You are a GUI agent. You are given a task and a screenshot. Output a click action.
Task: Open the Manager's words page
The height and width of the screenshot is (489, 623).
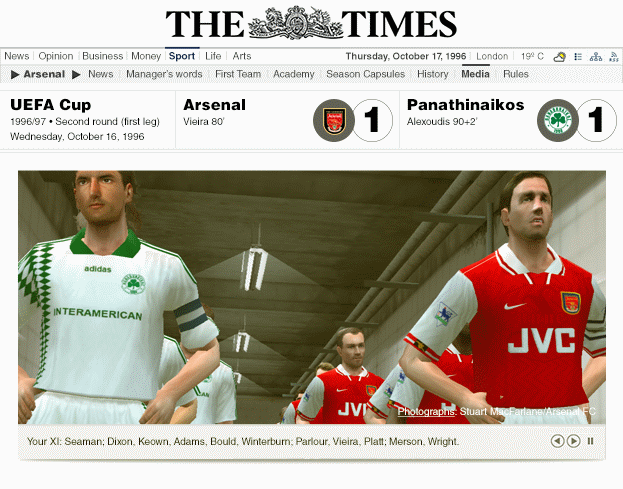[x=164, y=74]
